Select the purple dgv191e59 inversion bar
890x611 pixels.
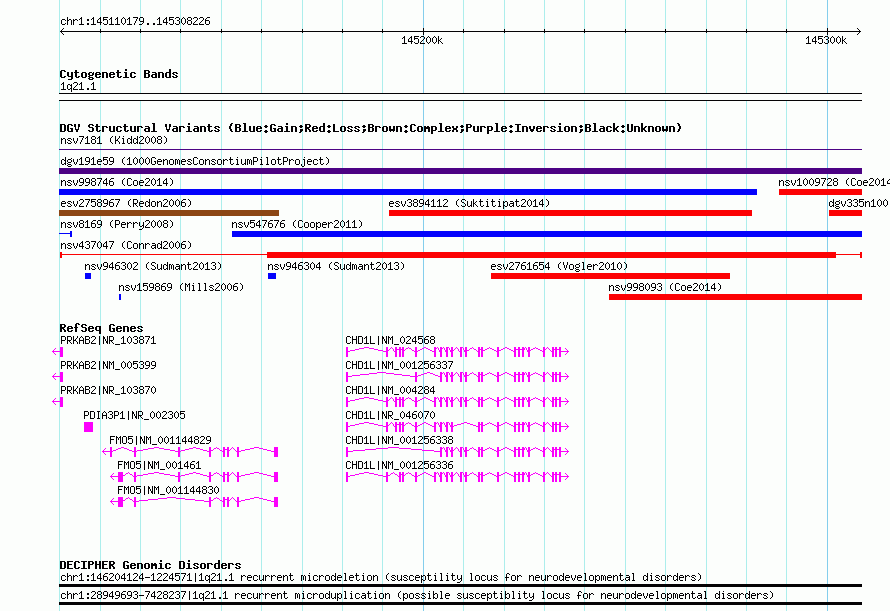(460, 171)
